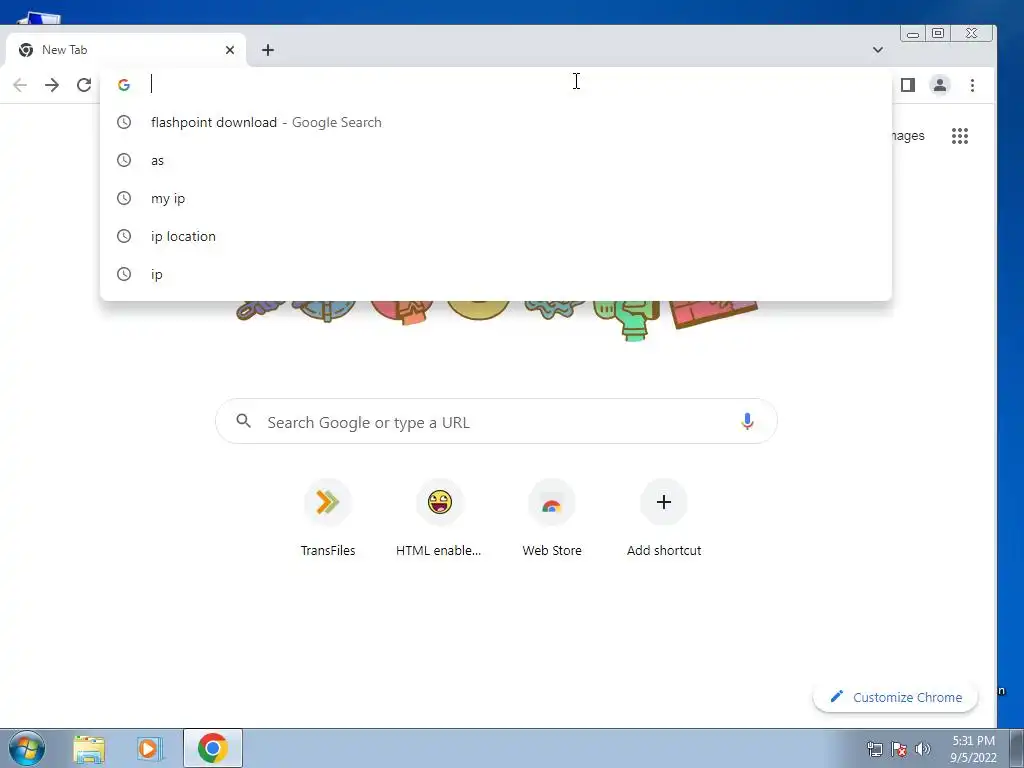Launch Windows Media Player from taskbar
The height and width of the screenshot is (768, 1024).
[150, 749]
